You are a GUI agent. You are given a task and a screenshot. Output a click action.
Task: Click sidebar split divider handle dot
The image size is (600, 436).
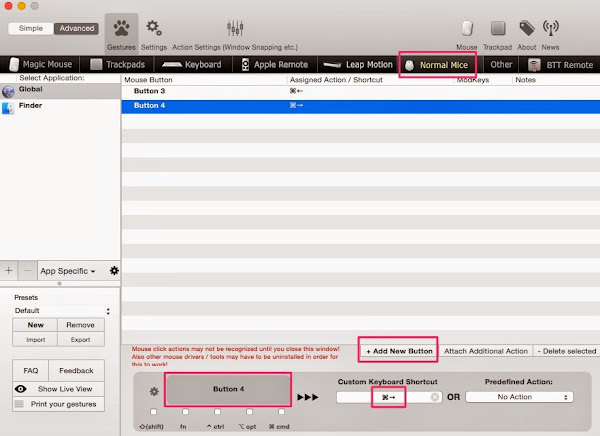coord(59,284)
